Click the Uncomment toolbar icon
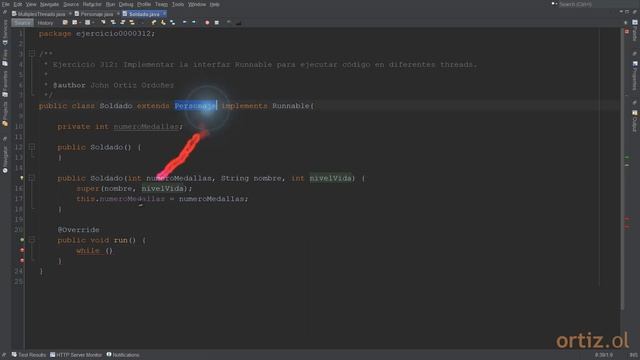Image resolution: width=640 pixels, height=360 pixels. tap(238, 23)
